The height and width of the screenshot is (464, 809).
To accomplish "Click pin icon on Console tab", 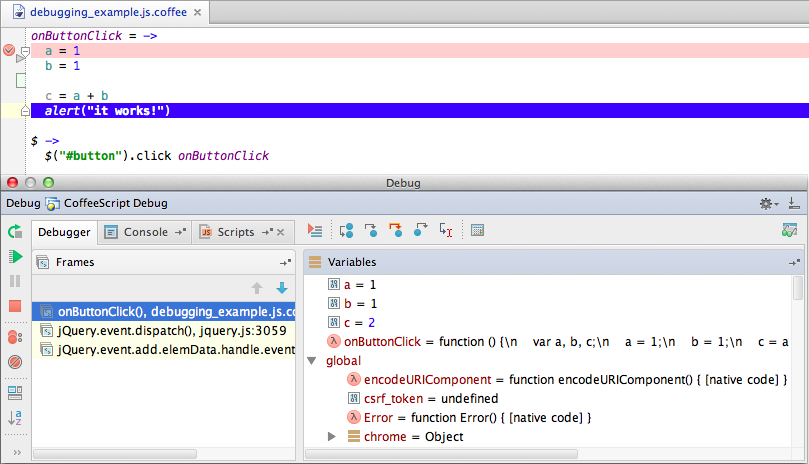I will click(x=180, y=232).
